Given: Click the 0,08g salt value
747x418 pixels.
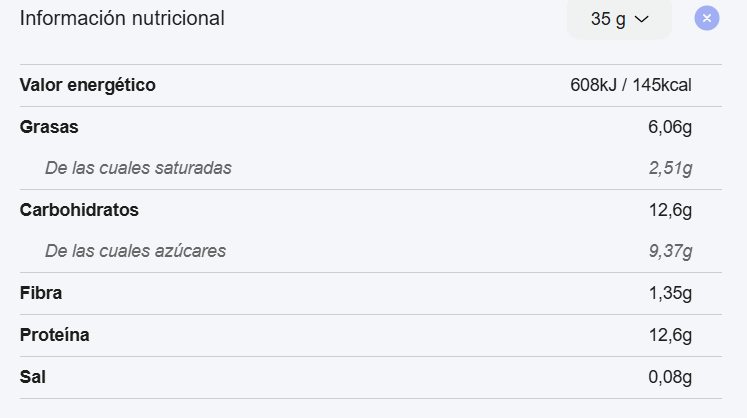Looking at the screenshot, I should point(670,377).
